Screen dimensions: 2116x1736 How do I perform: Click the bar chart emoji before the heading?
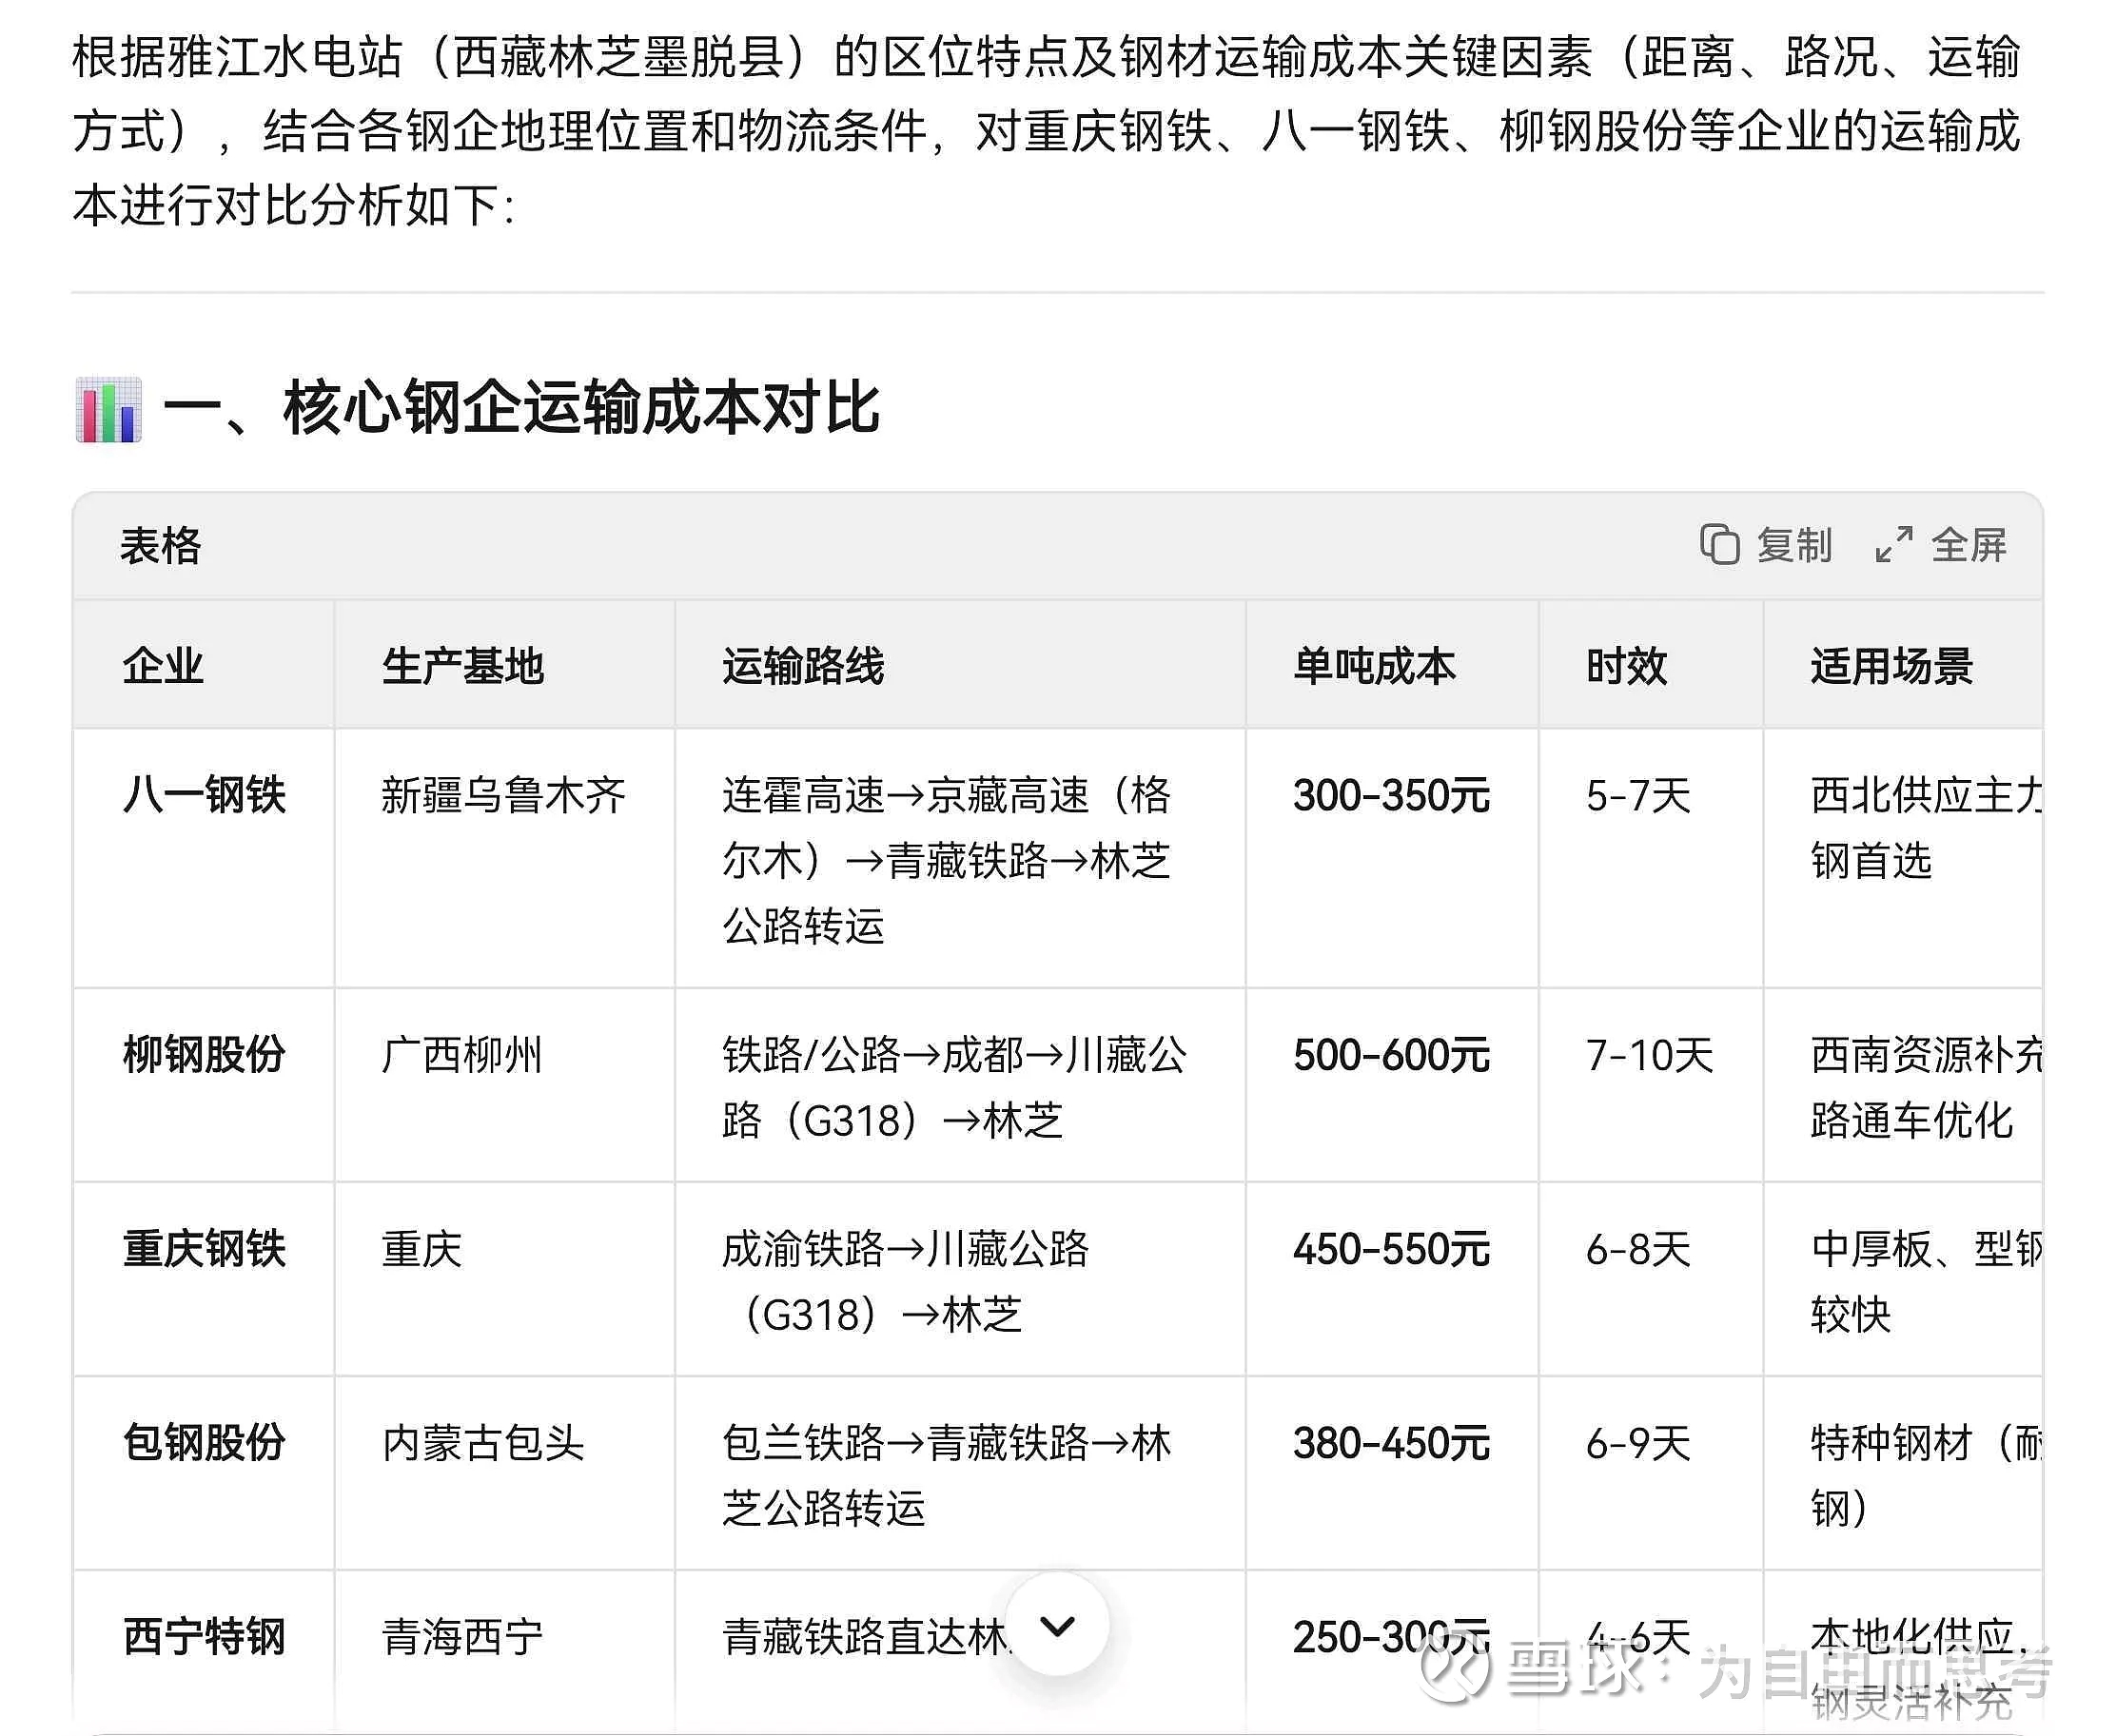pos(109,409)
